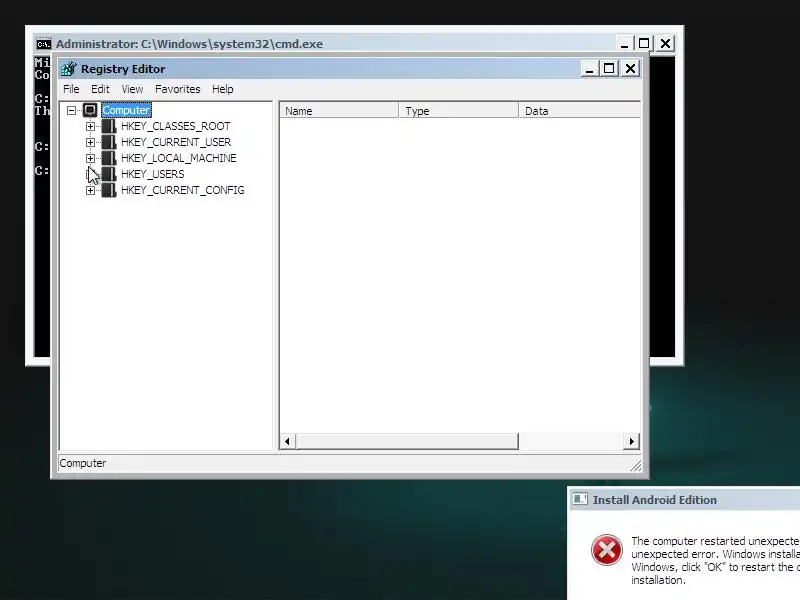Screen dimensions: 800x600
Task: Open the Edit menu in Registry Editor
Action: point(100,89)
